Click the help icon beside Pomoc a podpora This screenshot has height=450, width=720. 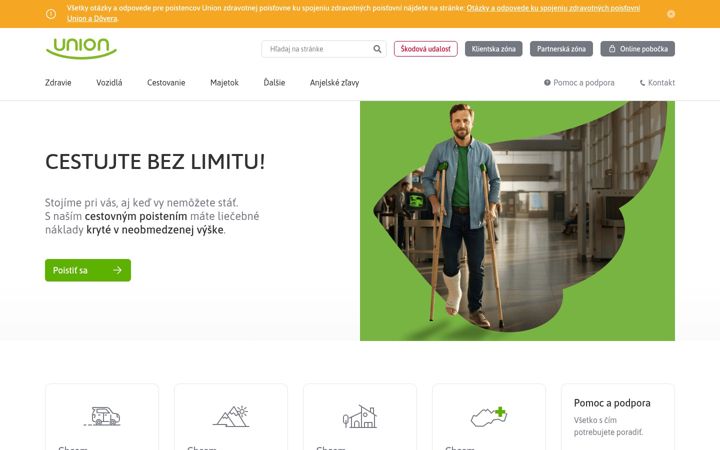(x=547, y=83)
